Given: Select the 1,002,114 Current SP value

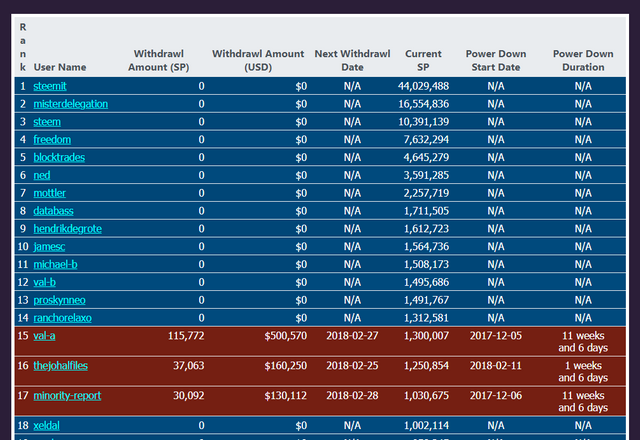Looking at the screenshot, I should [427, 425].
